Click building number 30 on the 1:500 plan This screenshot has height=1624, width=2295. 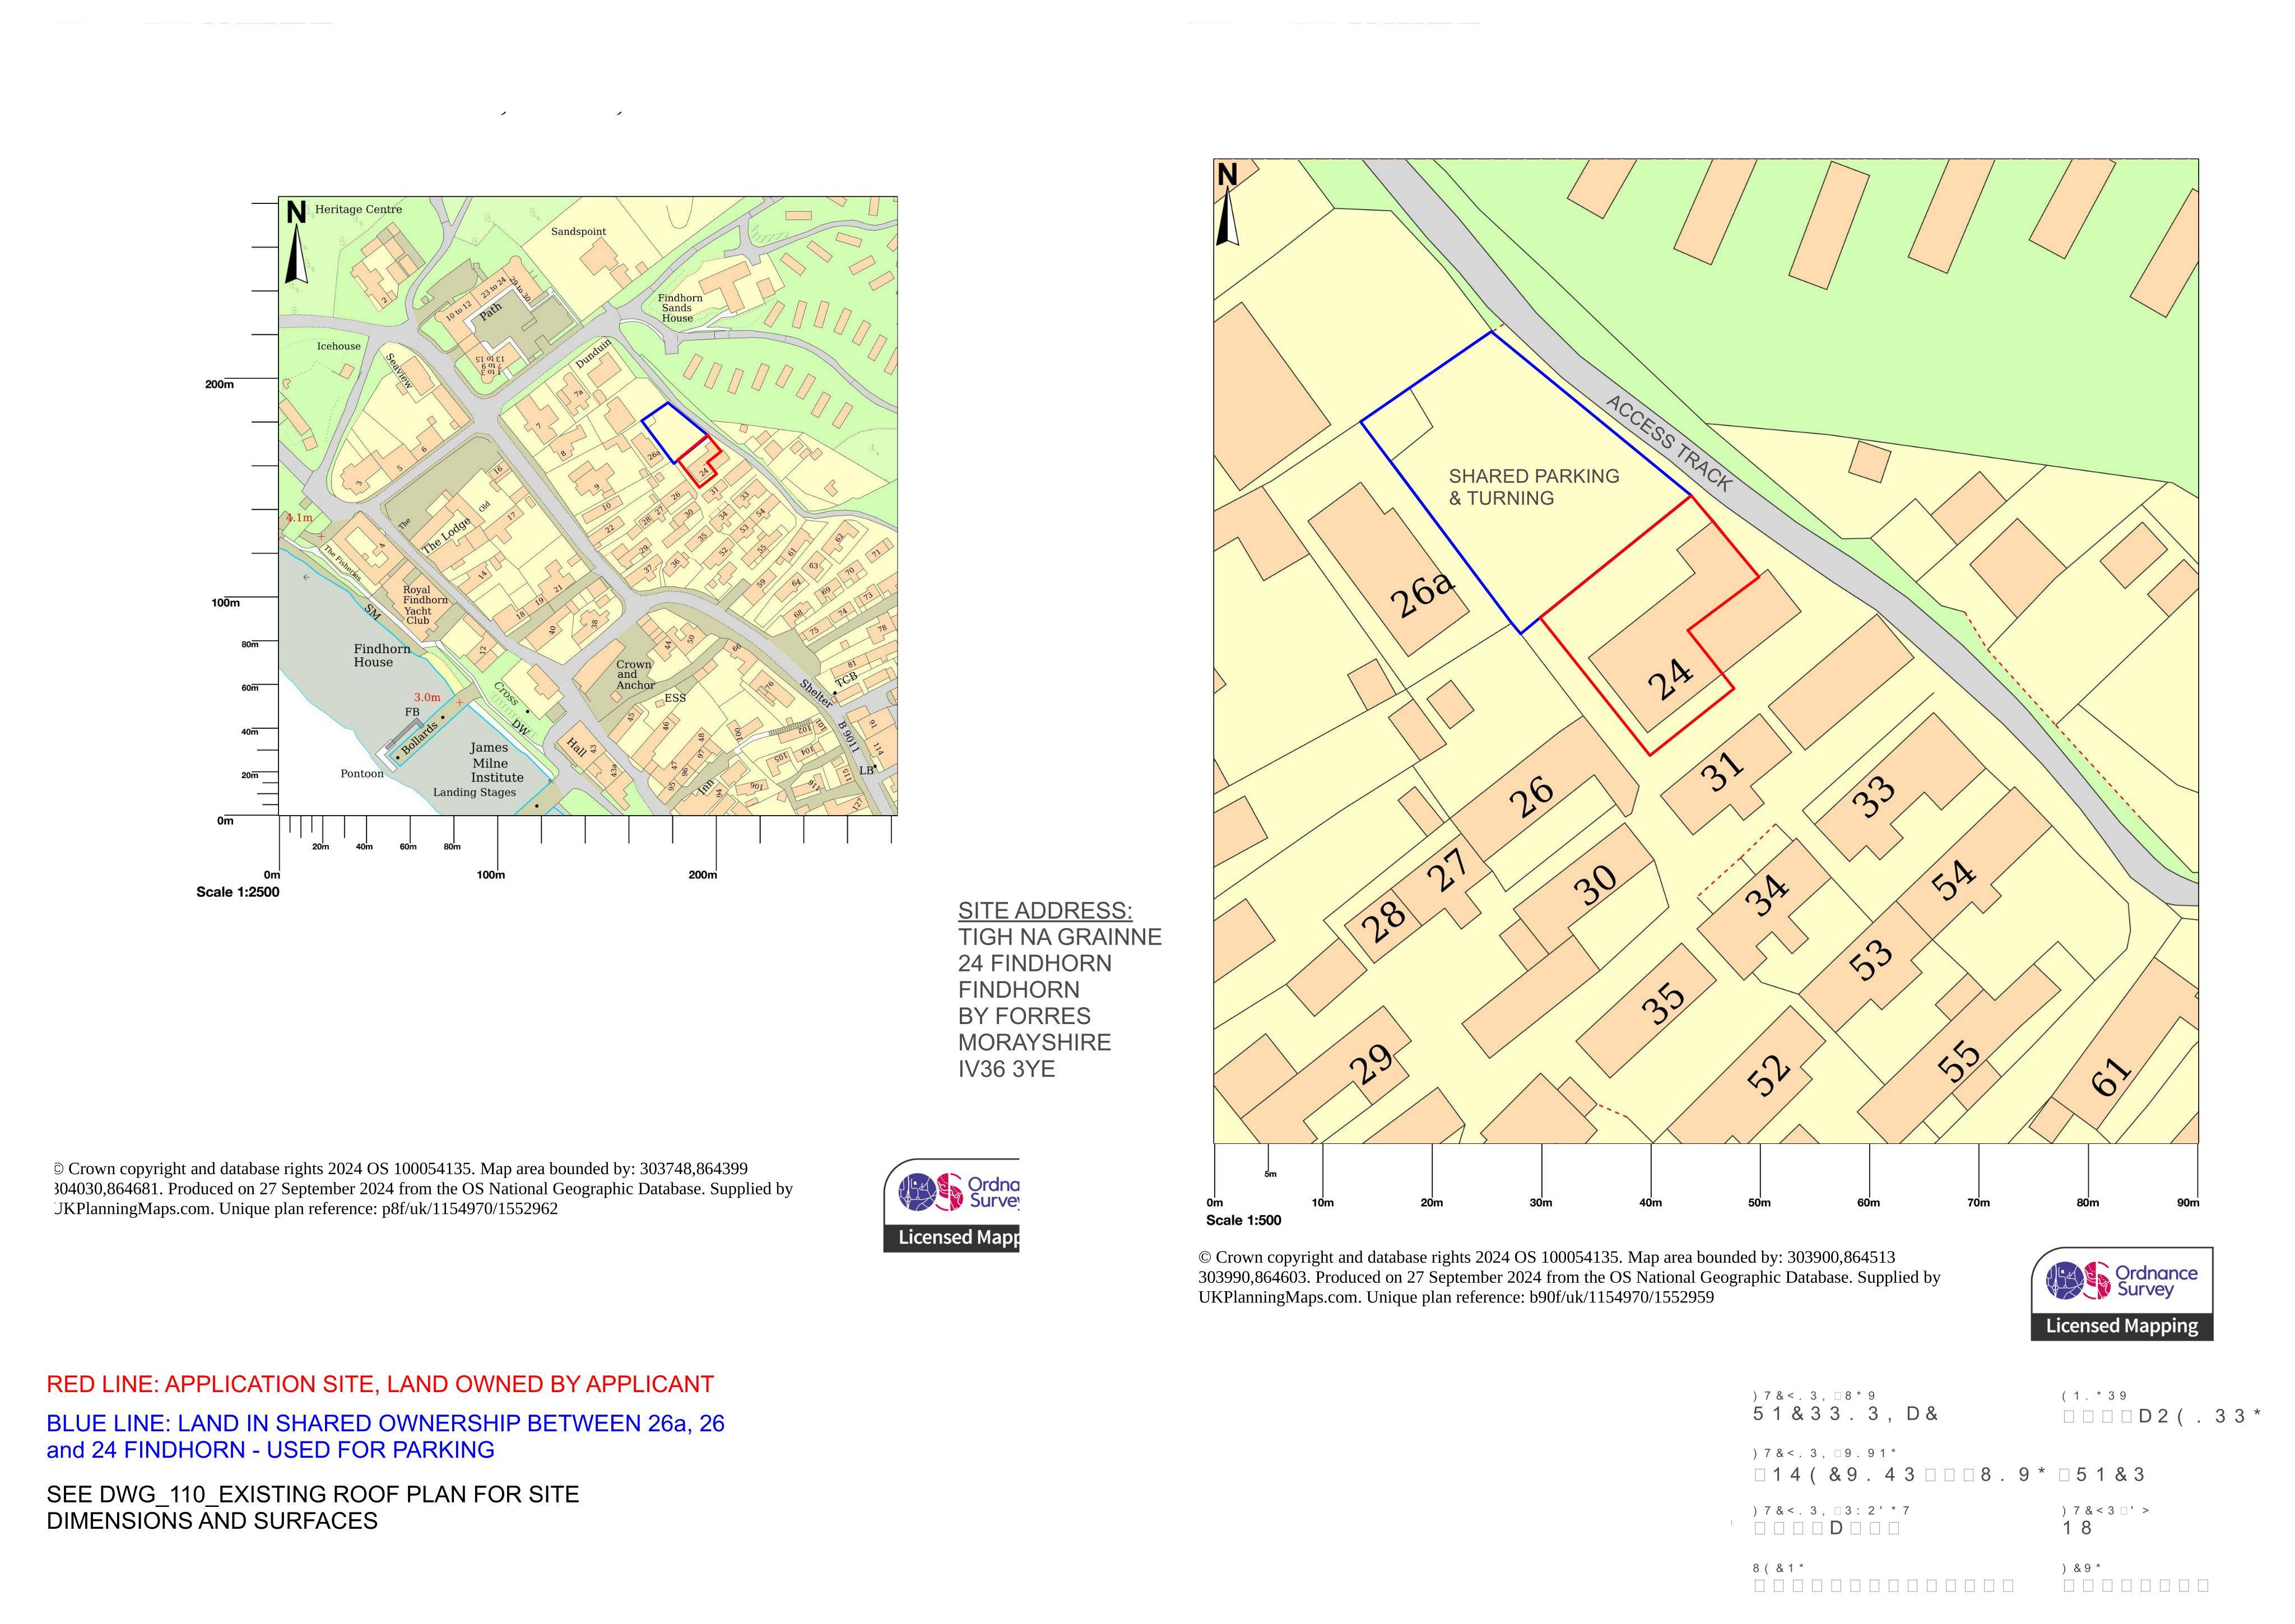point(1595,885)
